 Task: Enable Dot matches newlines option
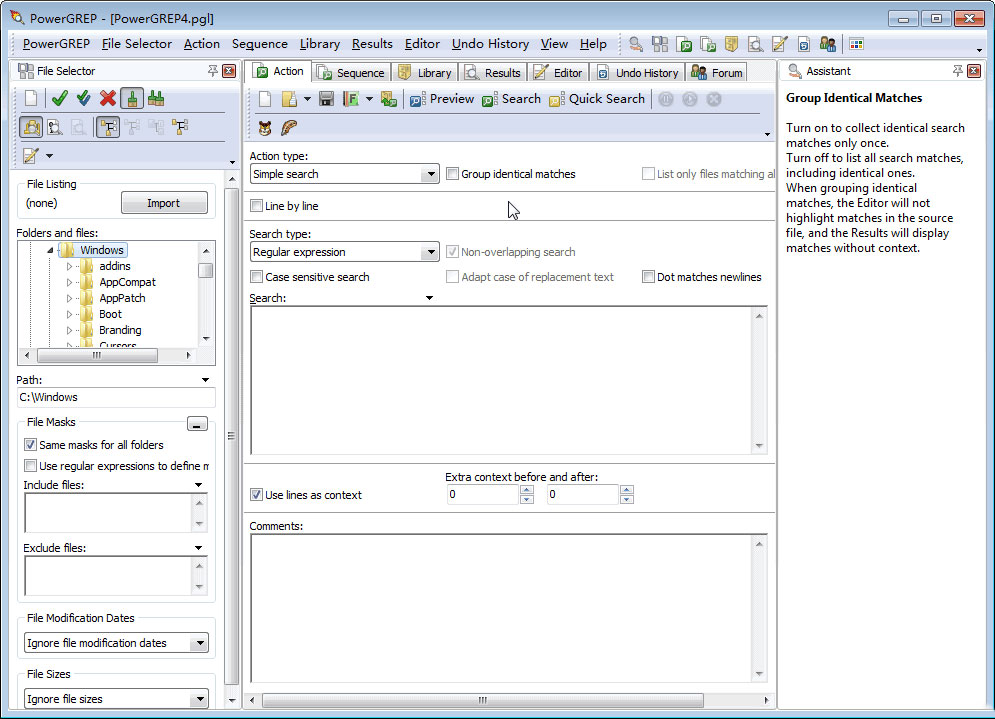[648, 277]
